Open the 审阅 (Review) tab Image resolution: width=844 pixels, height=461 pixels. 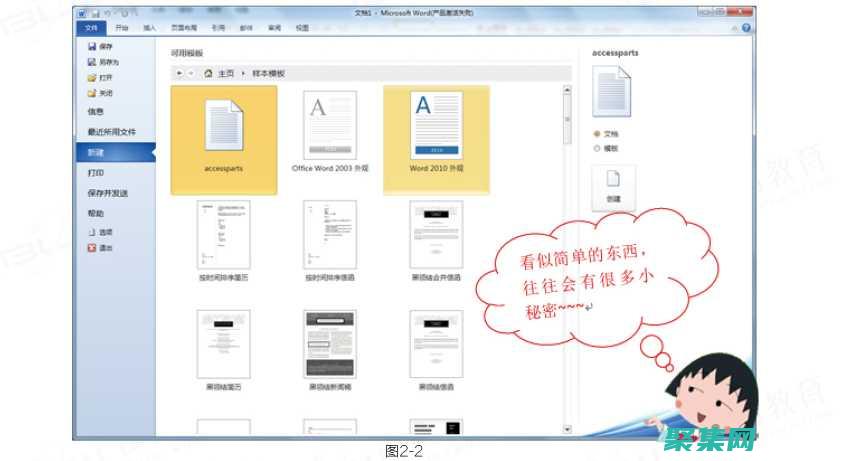275,27
